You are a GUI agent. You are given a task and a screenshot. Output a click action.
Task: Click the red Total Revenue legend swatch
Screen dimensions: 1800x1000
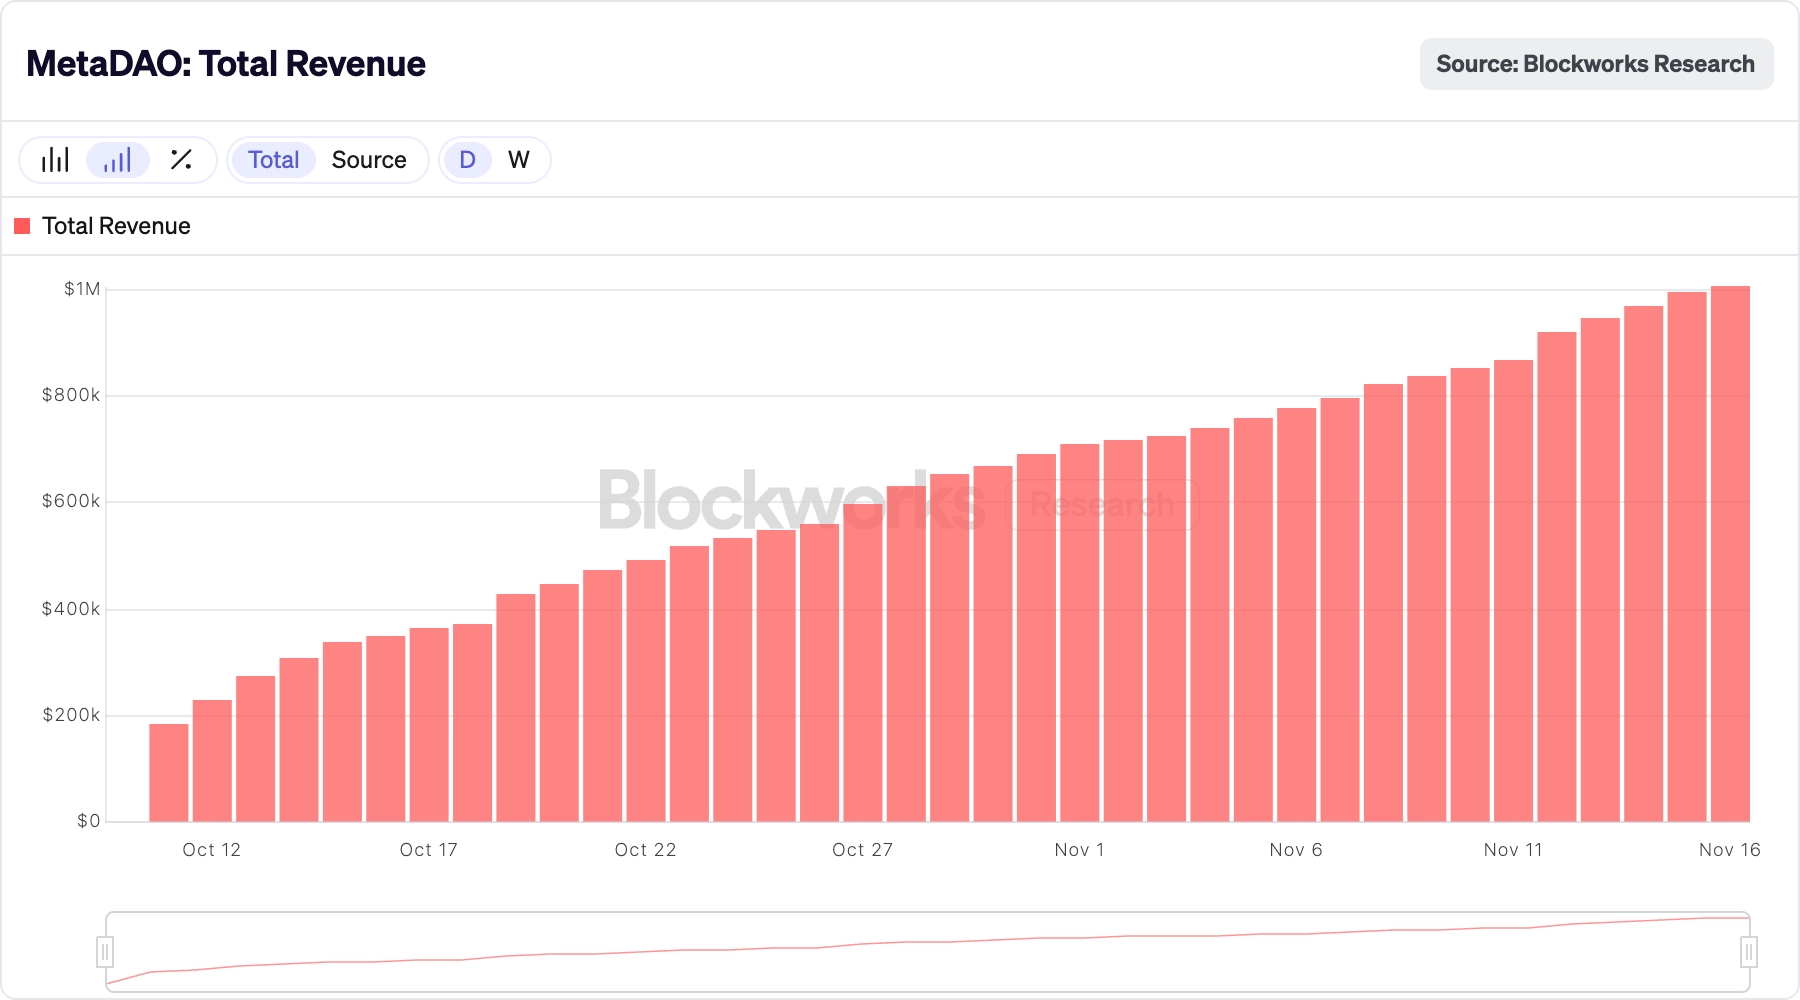pyautogui.click(x=22, y=226)
